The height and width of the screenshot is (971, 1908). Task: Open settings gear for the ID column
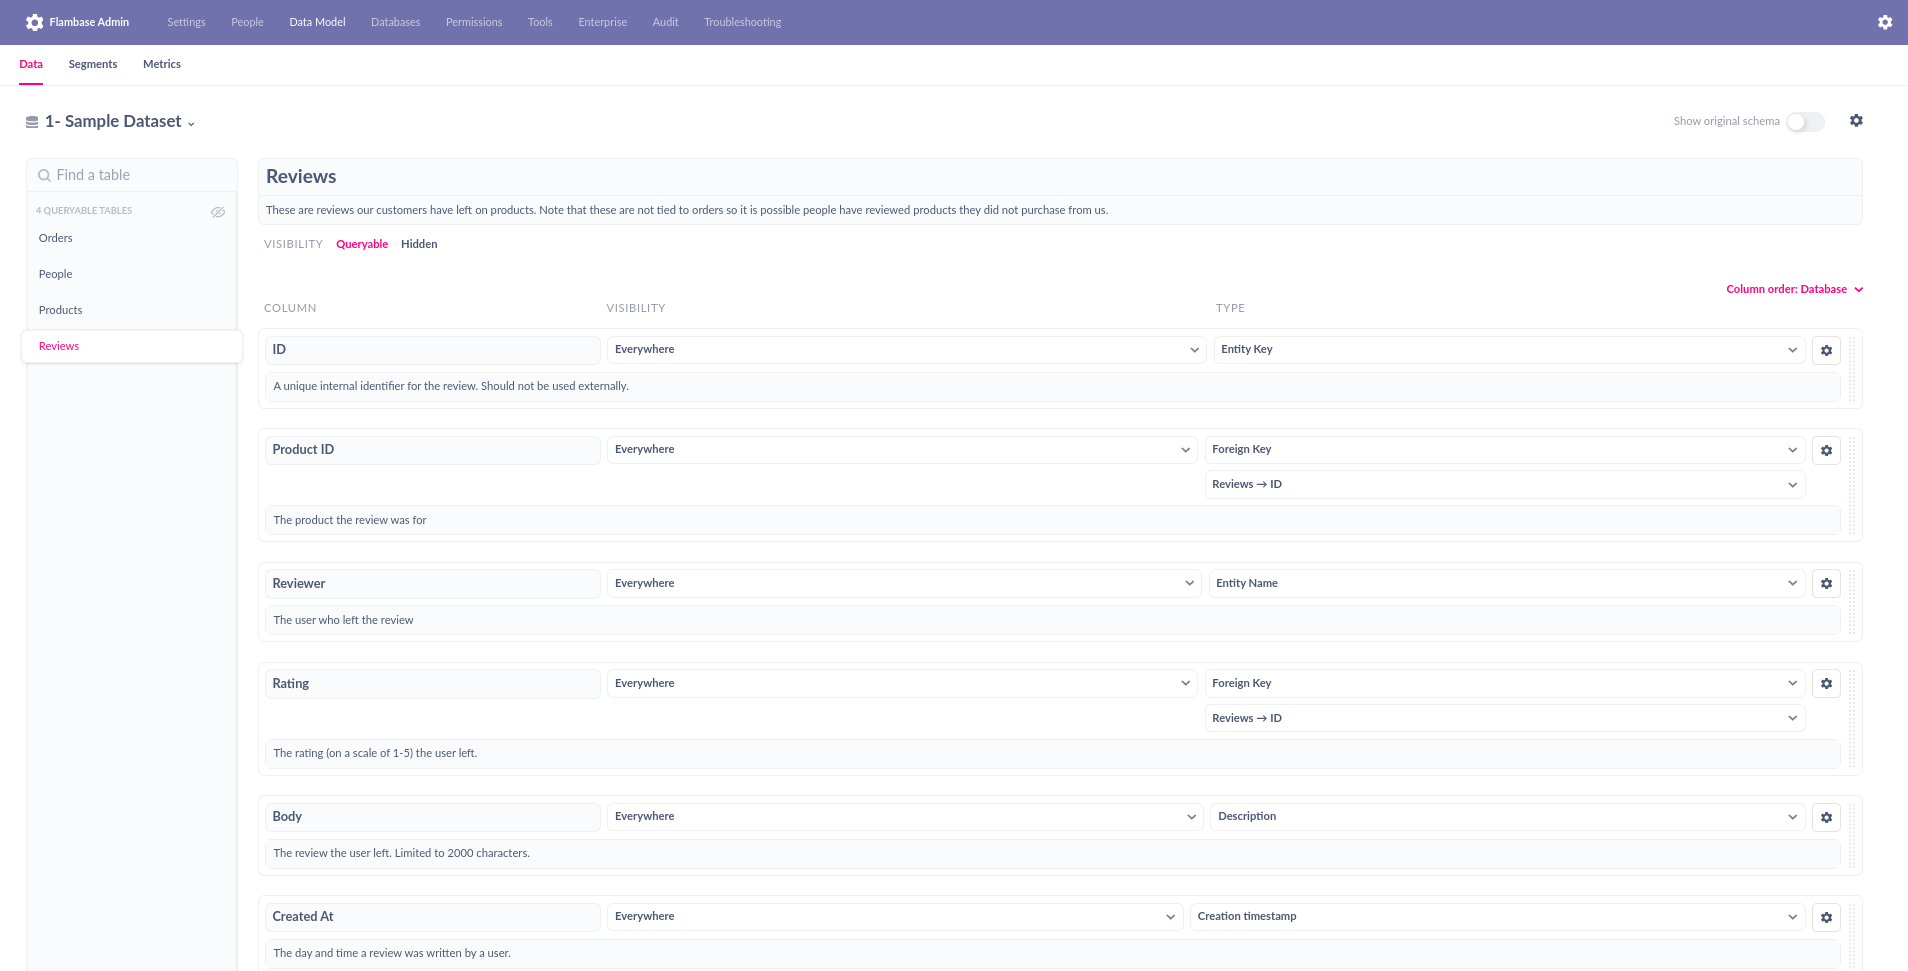pyautogui.click(x=1826, y=350)
